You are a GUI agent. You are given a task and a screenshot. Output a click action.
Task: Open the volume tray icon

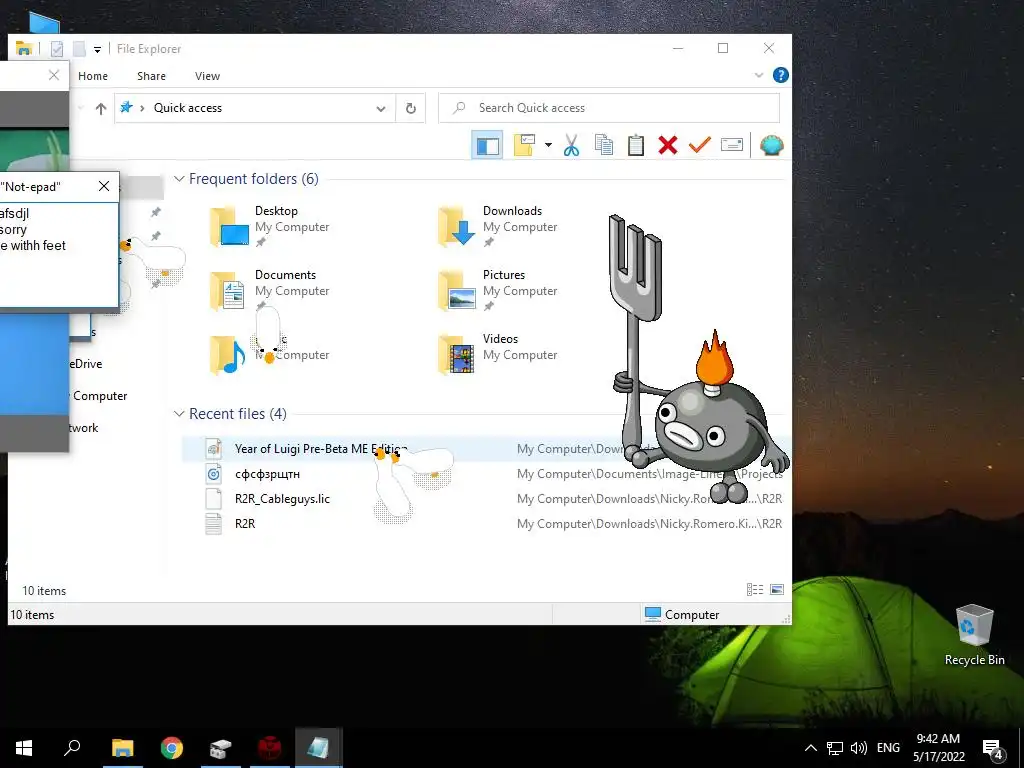click(859, 748)
